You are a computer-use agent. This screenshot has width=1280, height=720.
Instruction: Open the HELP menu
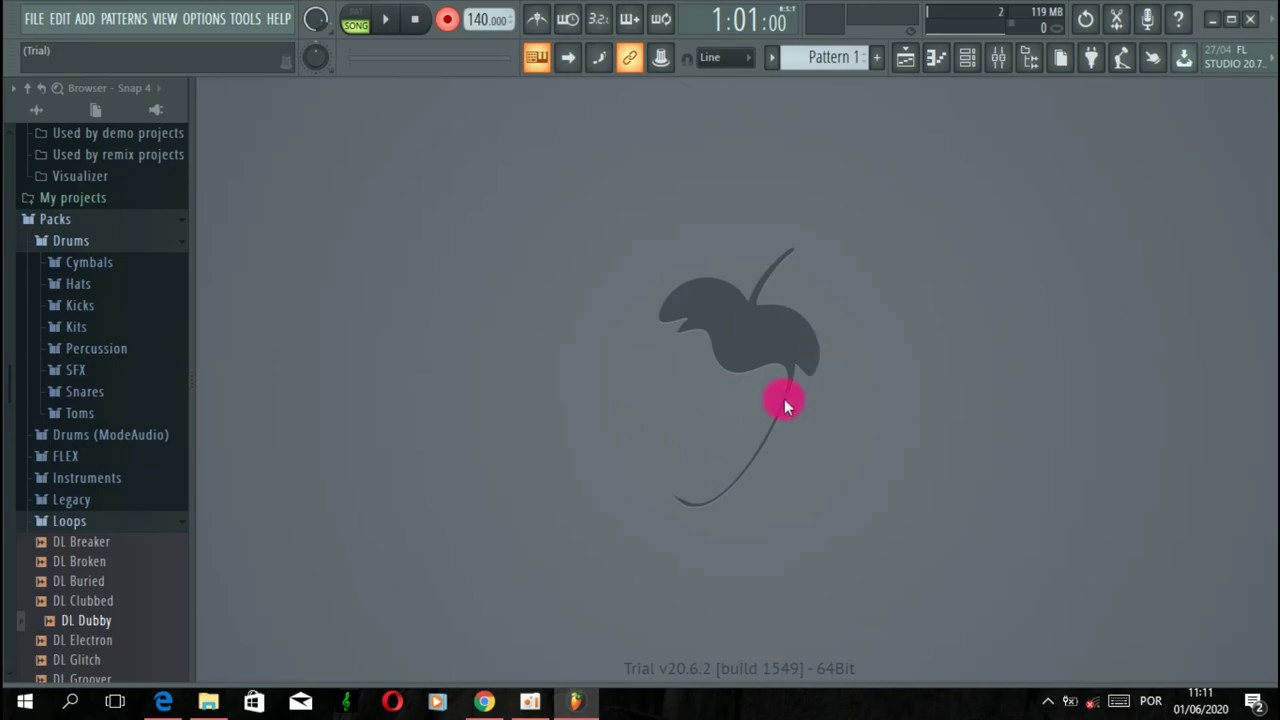click(x=278, y=19)
